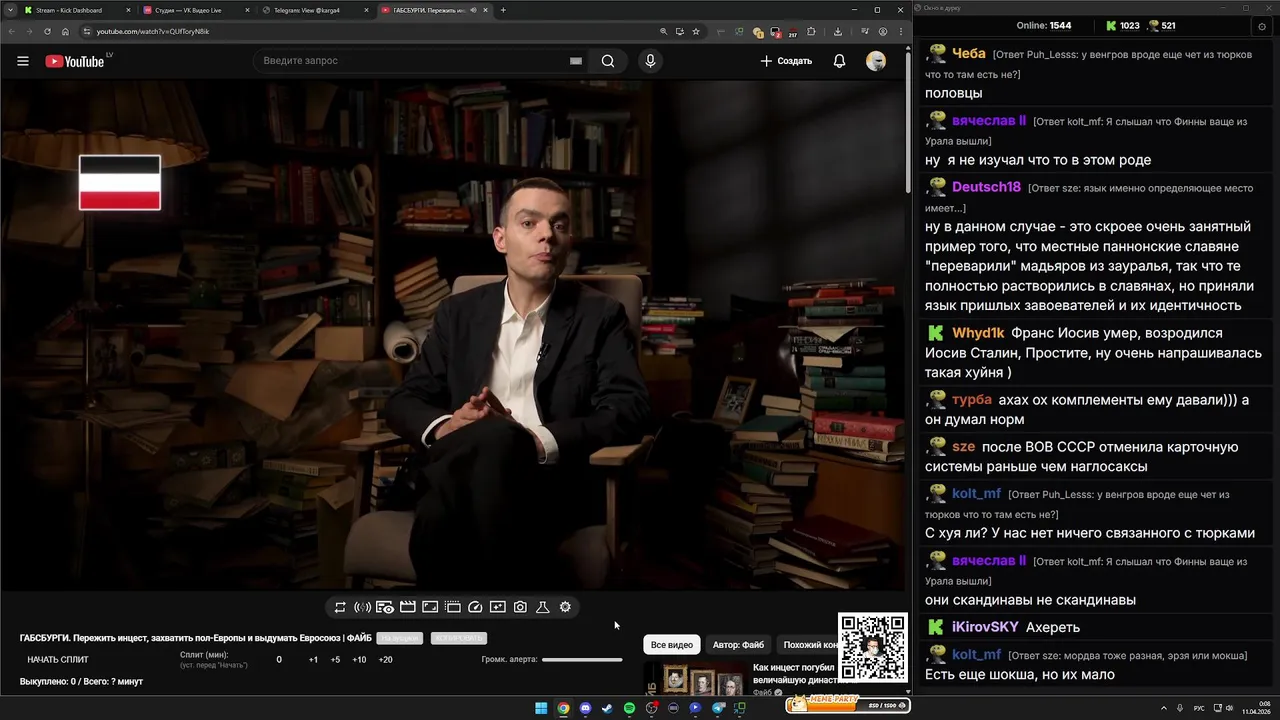Click the address bar URL field
The width and height of the screenshot is (1280, 720).
click(365, 31)
